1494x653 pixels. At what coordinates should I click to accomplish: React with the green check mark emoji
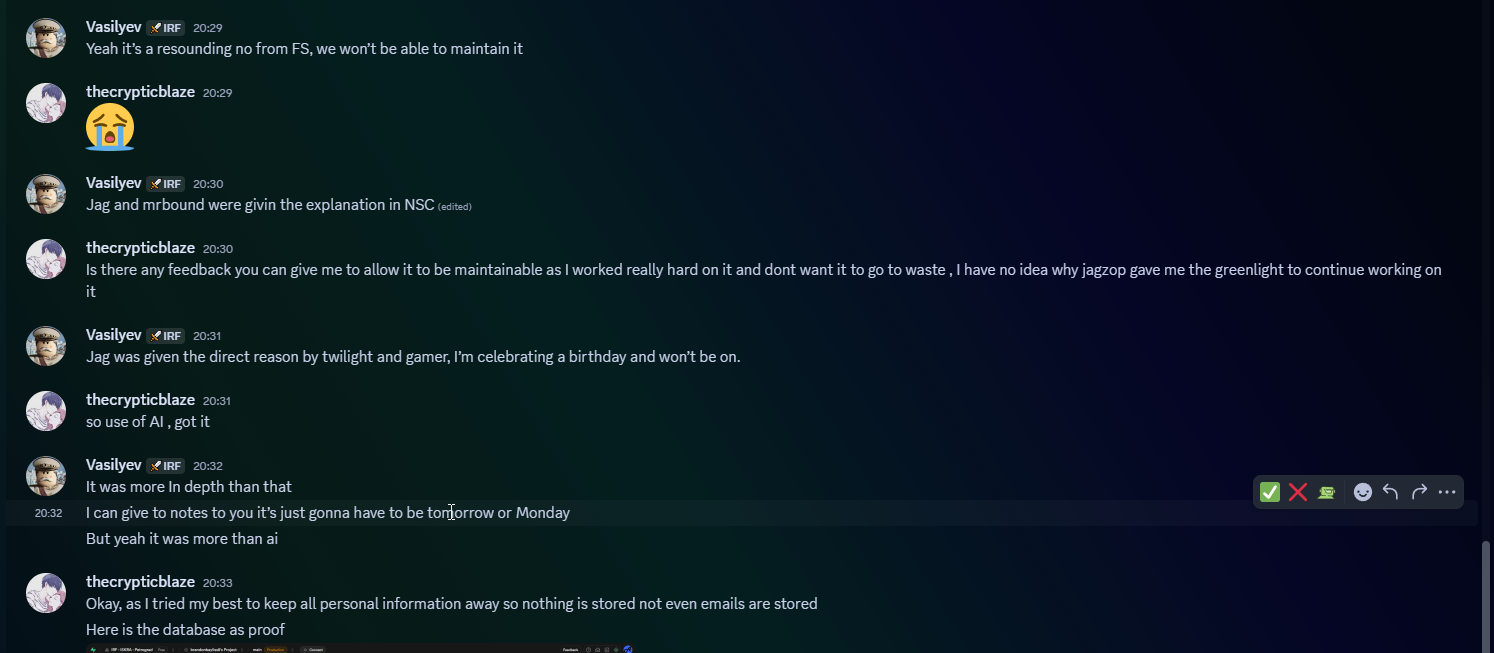click(1270, 492)
